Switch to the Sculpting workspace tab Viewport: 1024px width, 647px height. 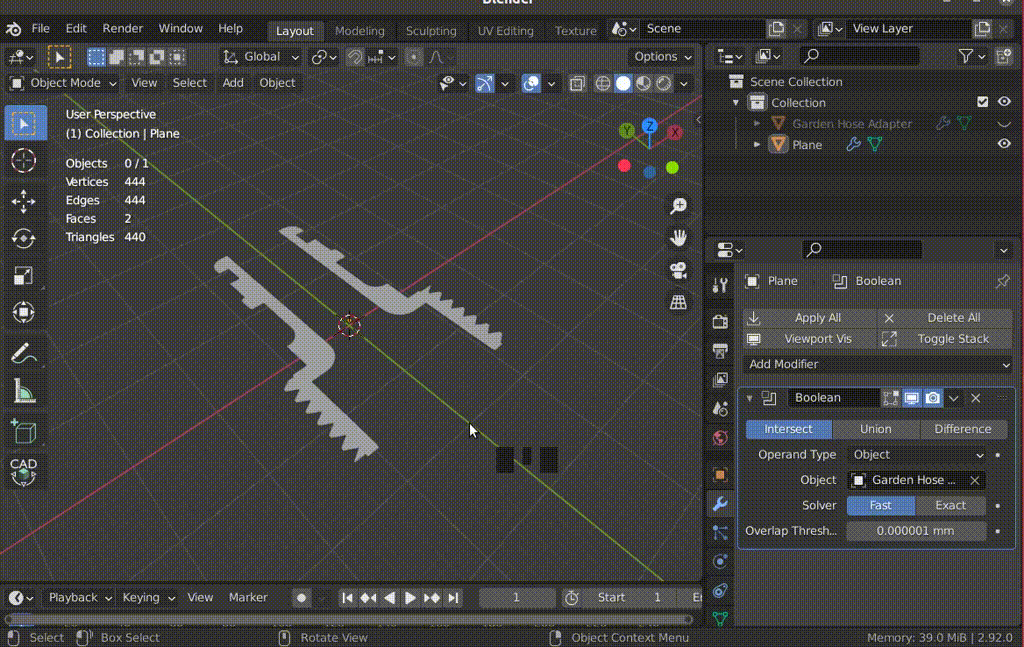point(431,31)
